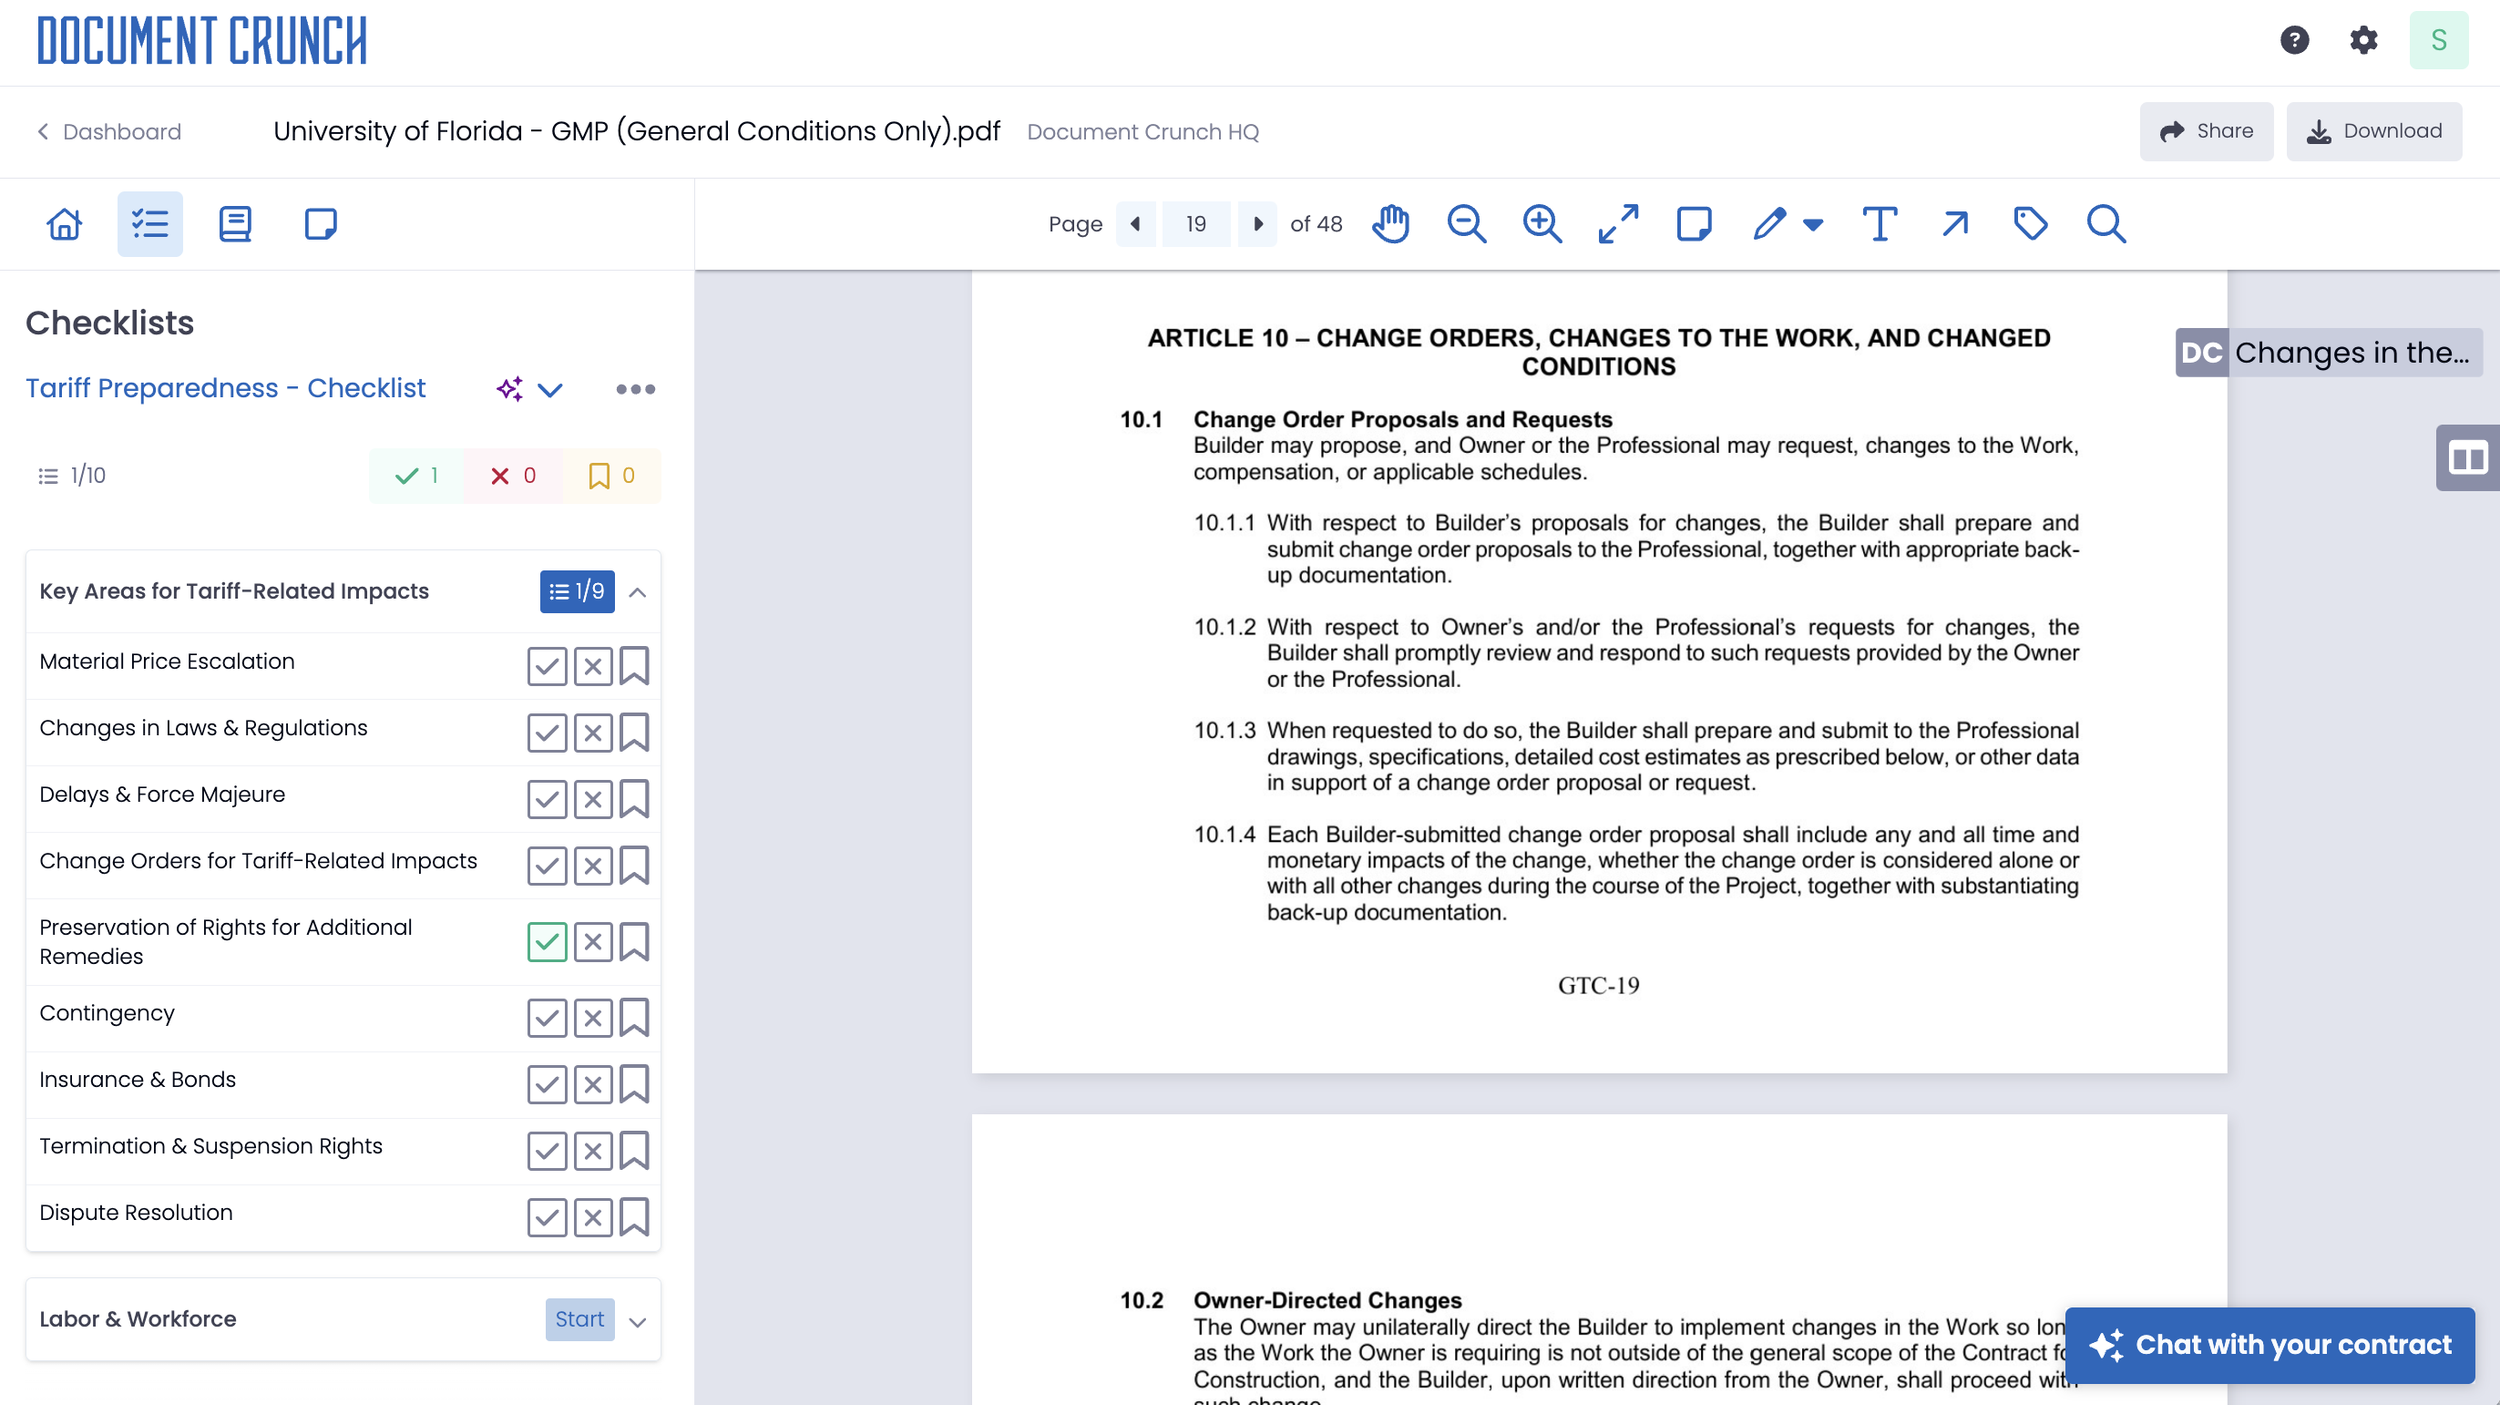Mark Dispute Resolution with X
2500x1405 pixels.
tap(593, 1218)
